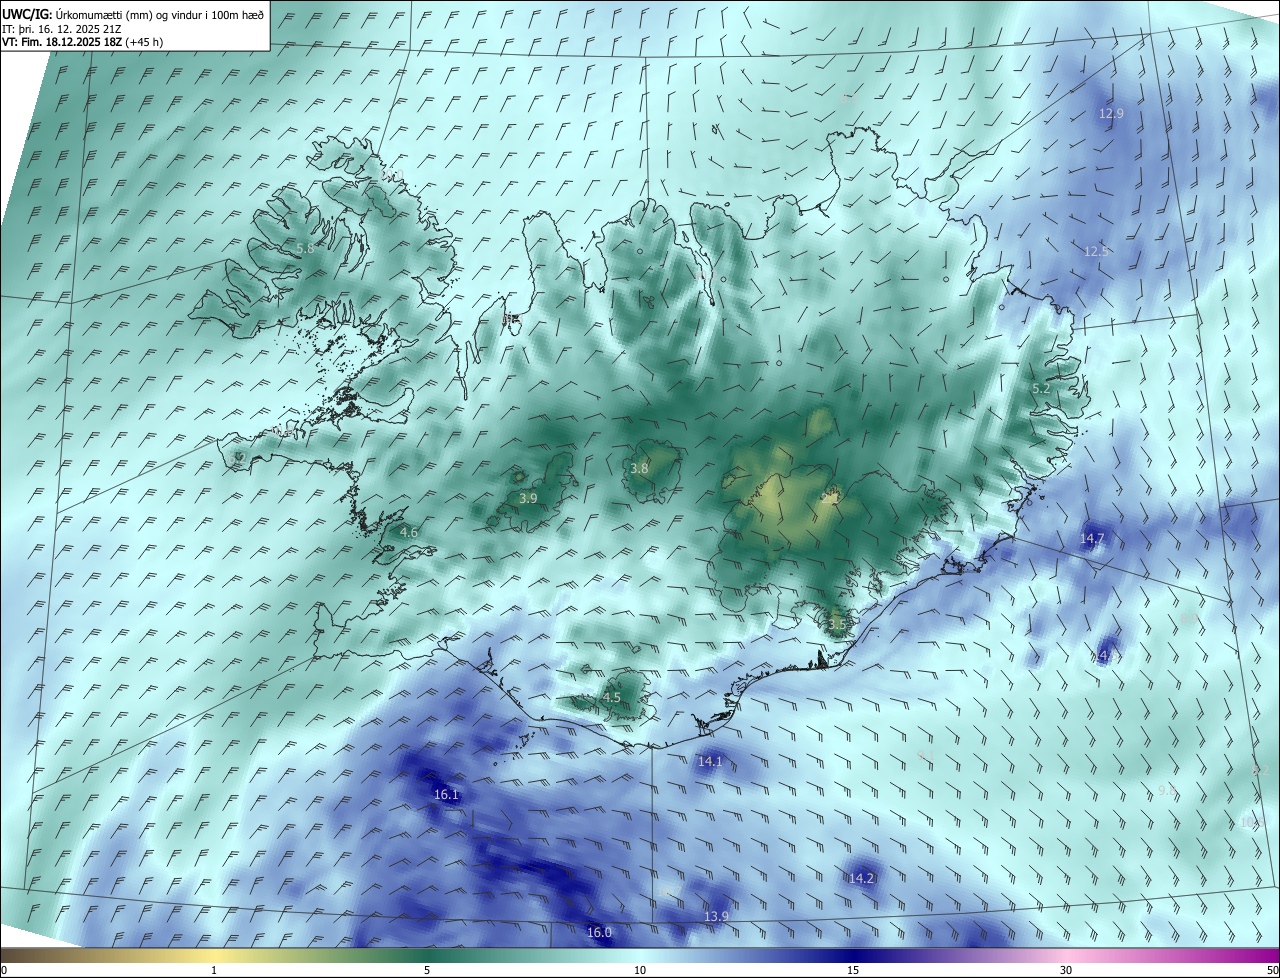
Task: Click the 12.9 precipitation value label
Action: pyautogui.click(x=1111, y=114)
